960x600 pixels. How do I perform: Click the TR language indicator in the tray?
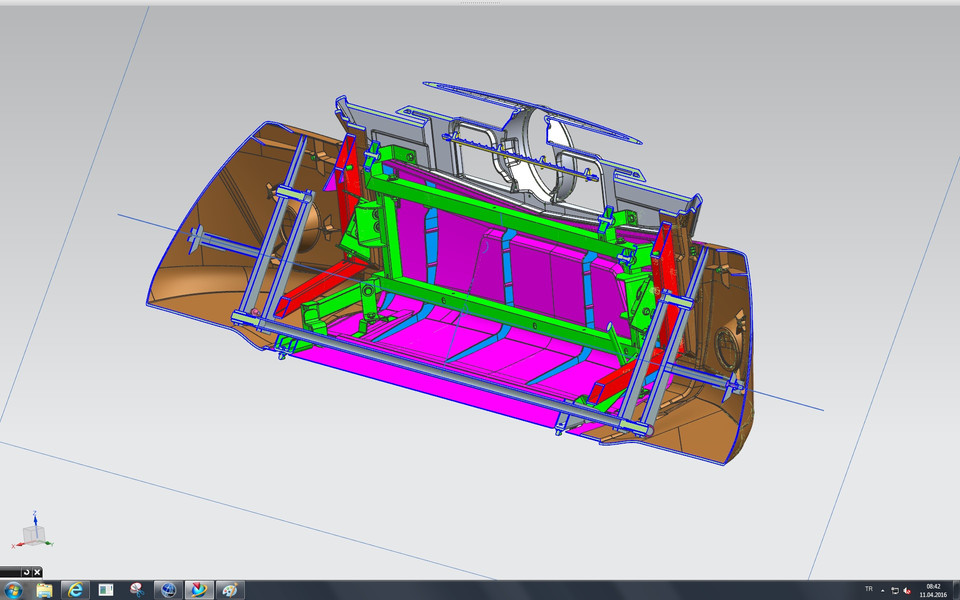coord(868,589)
